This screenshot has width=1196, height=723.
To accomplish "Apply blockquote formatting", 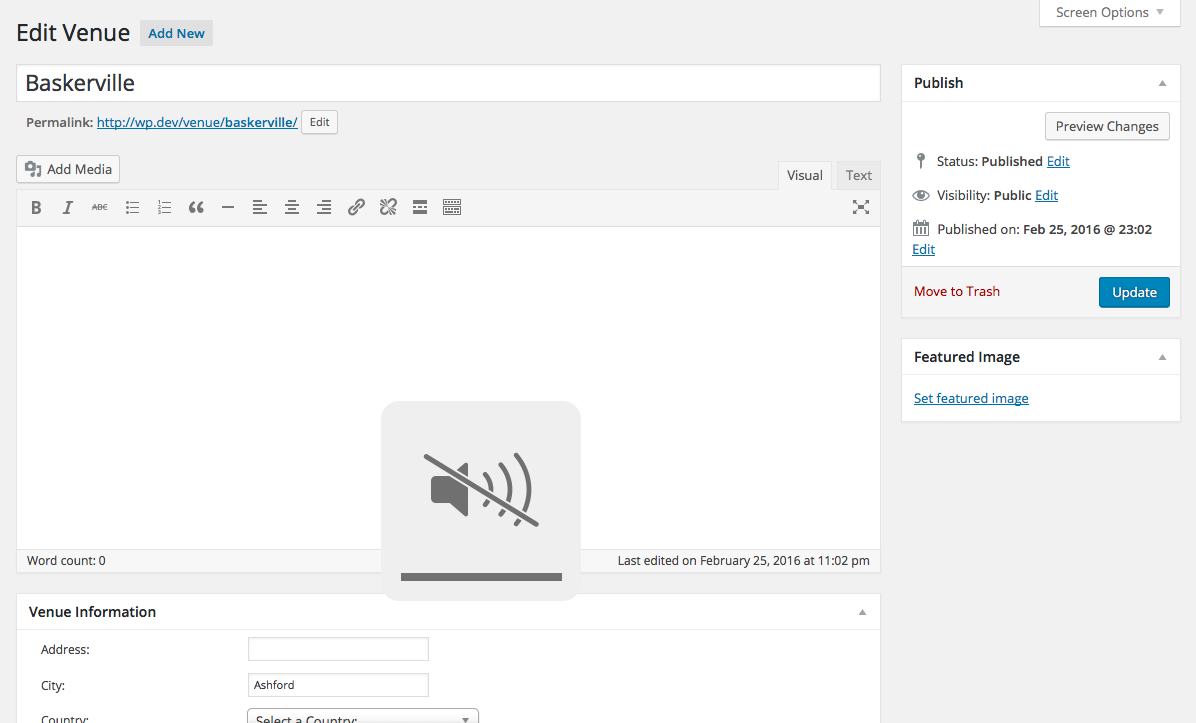I will 196,208.
